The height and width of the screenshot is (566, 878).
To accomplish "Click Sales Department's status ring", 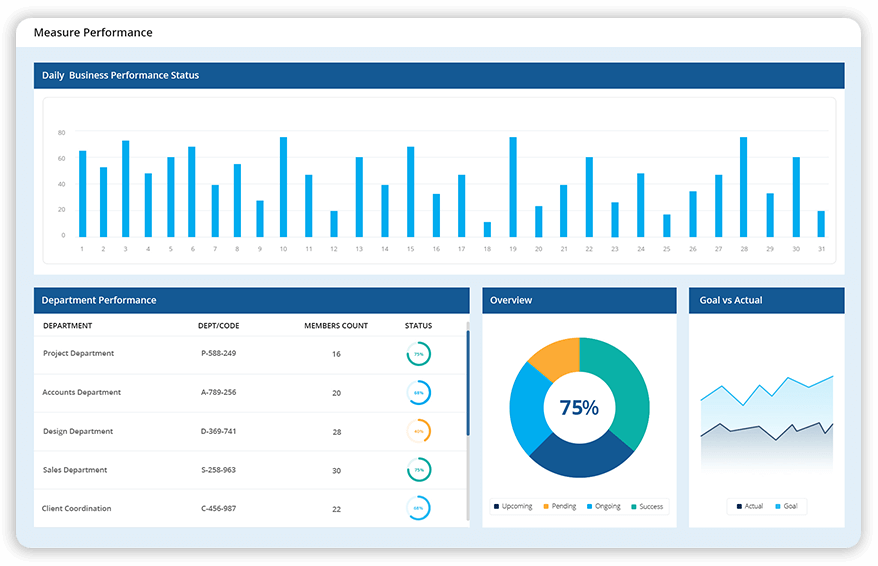I will [x=418, y=470].
